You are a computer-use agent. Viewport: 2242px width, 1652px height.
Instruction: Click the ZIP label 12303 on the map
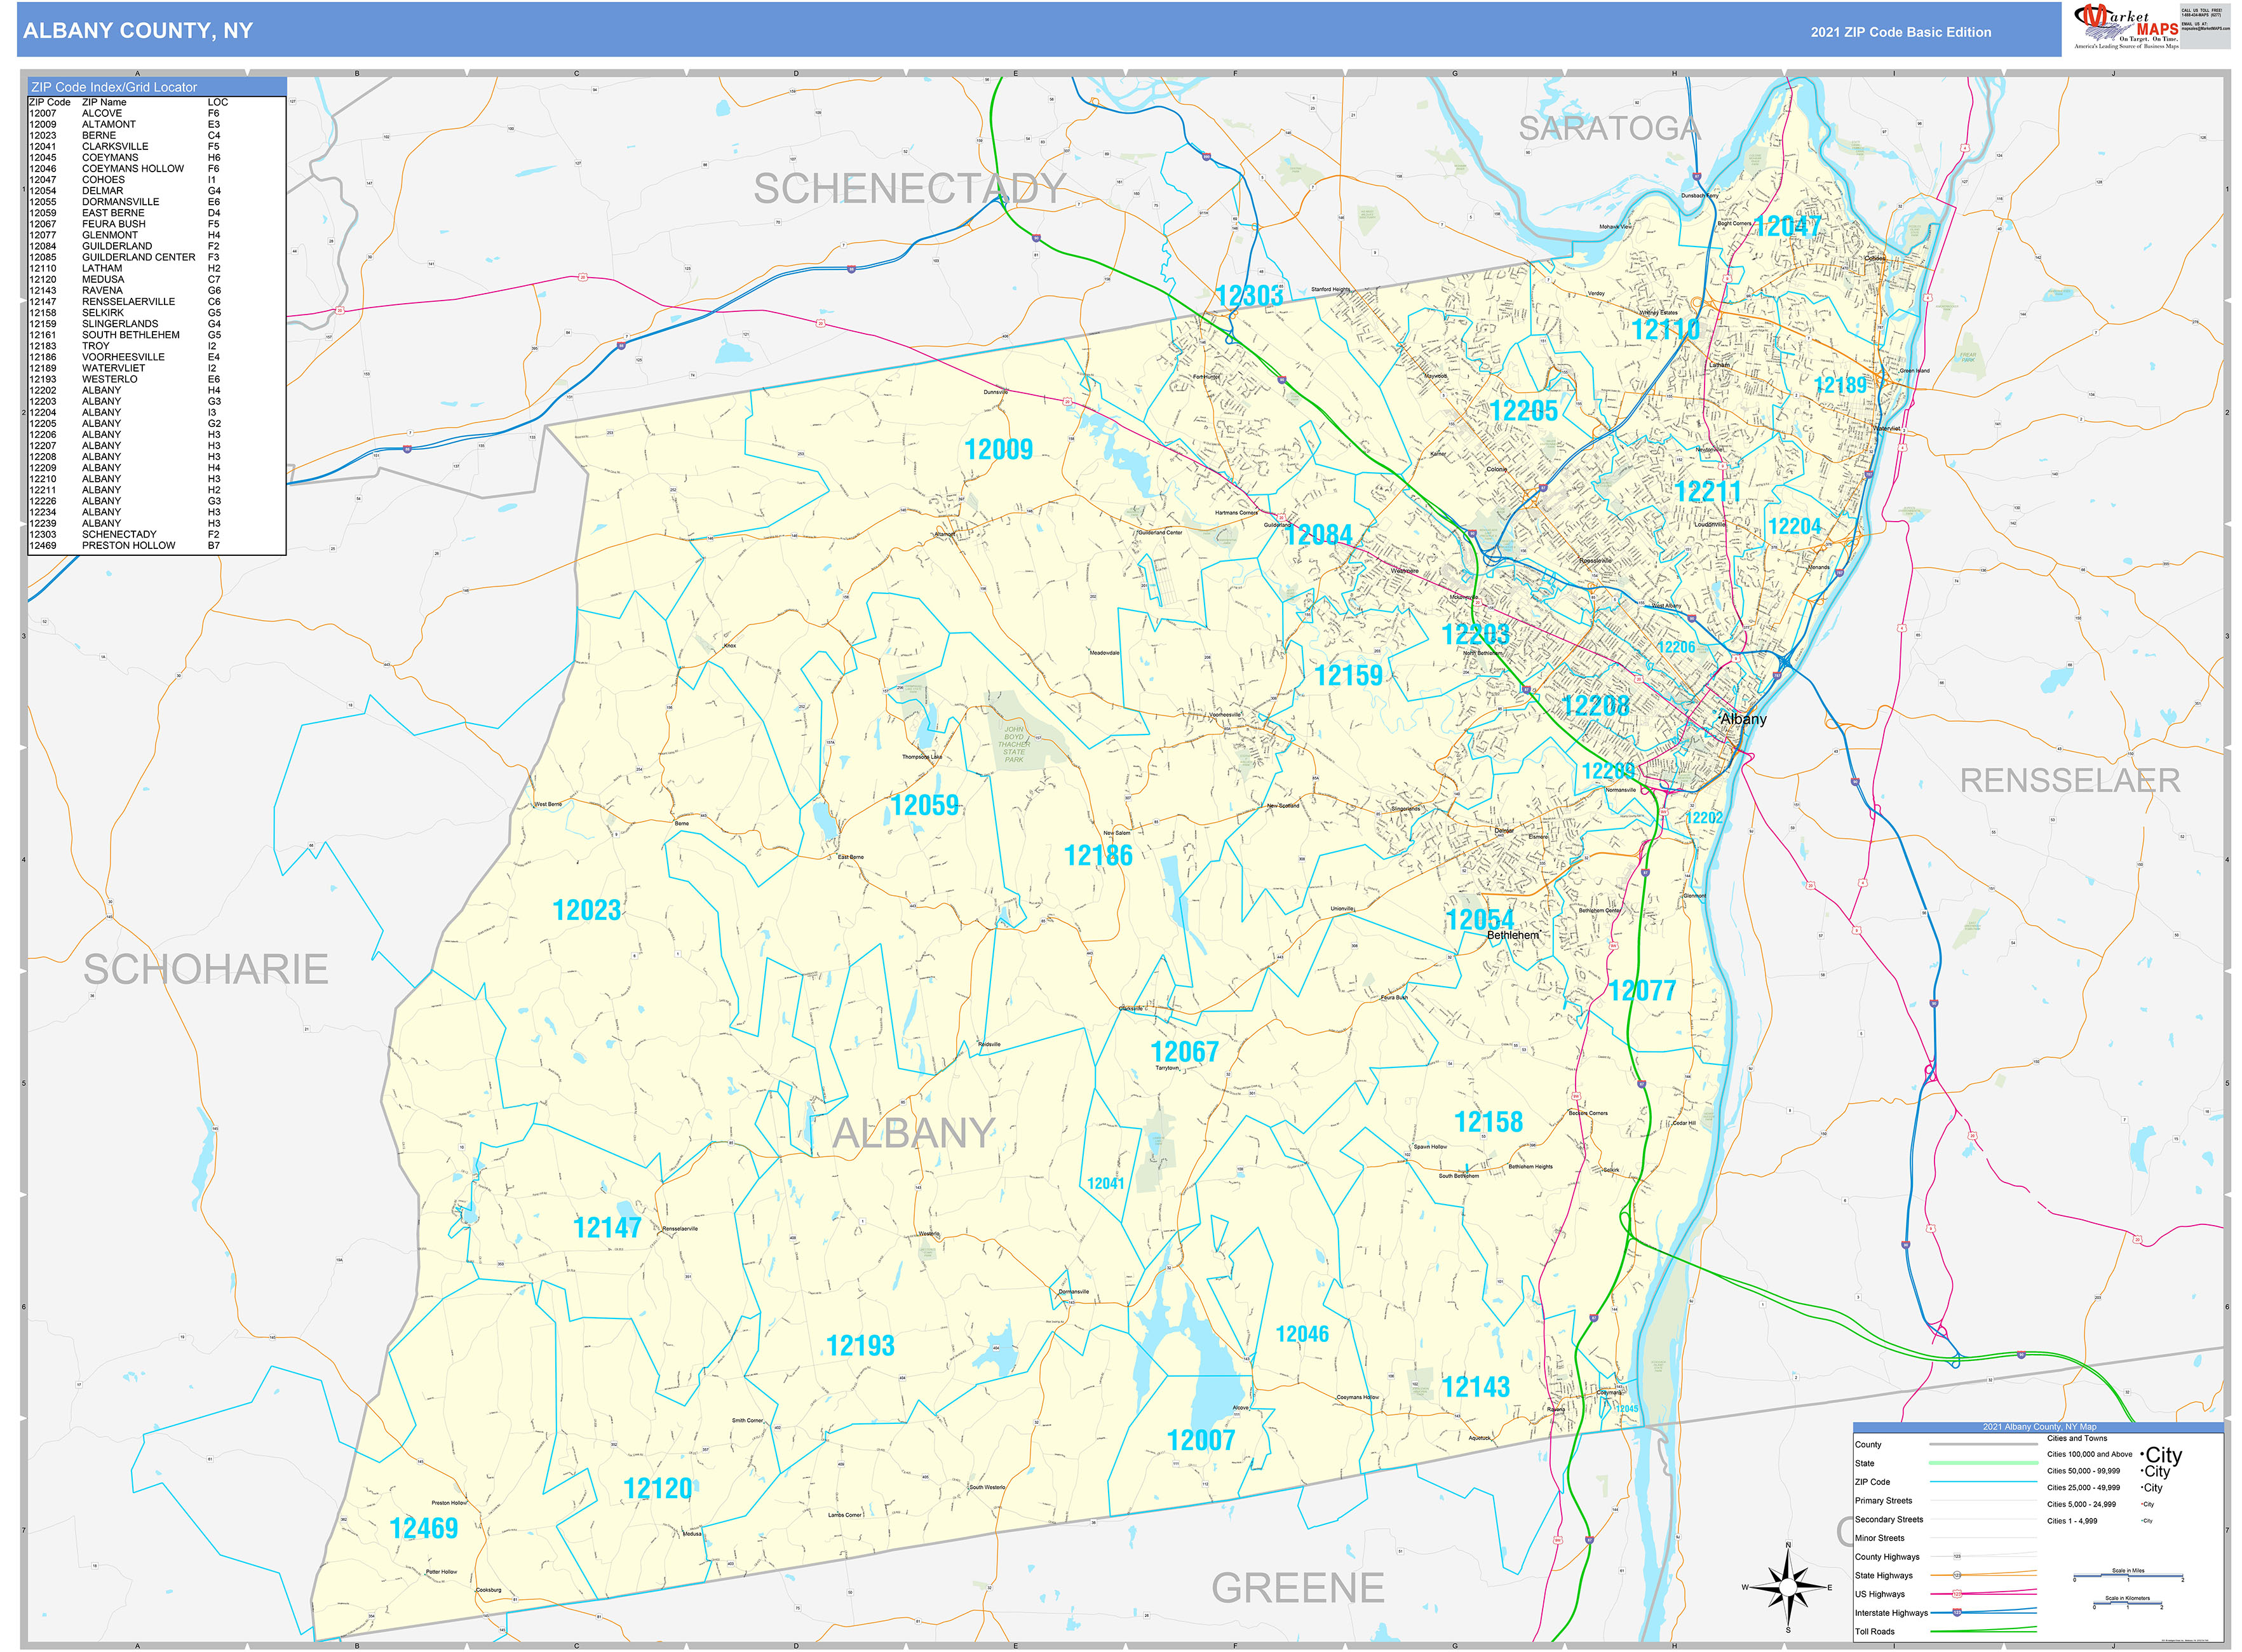tap(1249, 296)
